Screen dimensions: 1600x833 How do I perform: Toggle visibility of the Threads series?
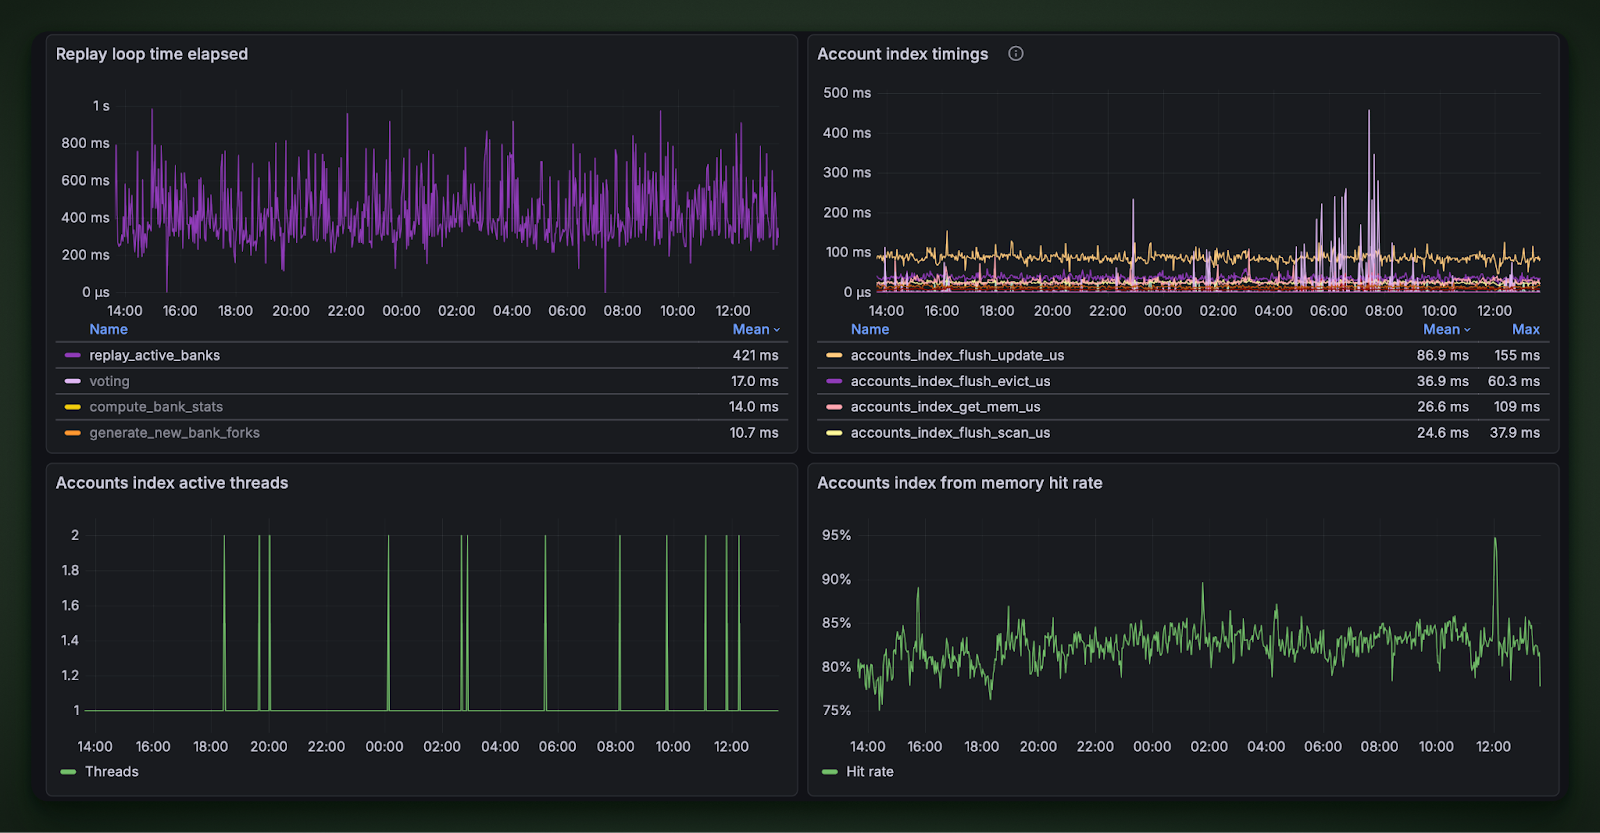pyautogui.click(x=112, y=772)
